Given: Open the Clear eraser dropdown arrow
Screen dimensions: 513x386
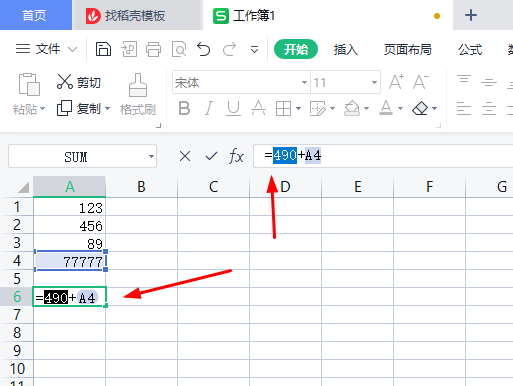Looking at the screenshot, I should (435, 109).
